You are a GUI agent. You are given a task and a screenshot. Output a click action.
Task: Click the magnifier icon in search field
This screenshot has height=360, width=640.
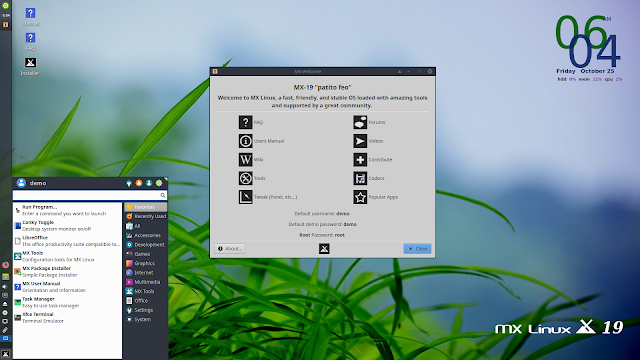pos(162,196)
